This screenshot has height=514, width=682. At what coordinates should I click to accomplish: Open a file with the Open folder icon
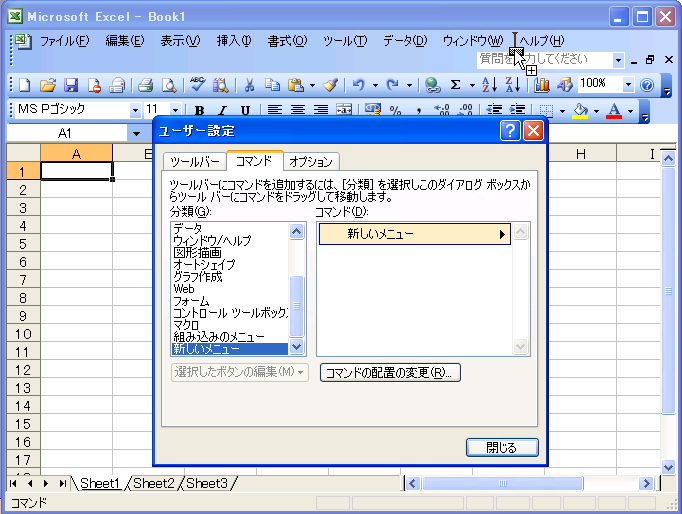(x=48, y=85)
